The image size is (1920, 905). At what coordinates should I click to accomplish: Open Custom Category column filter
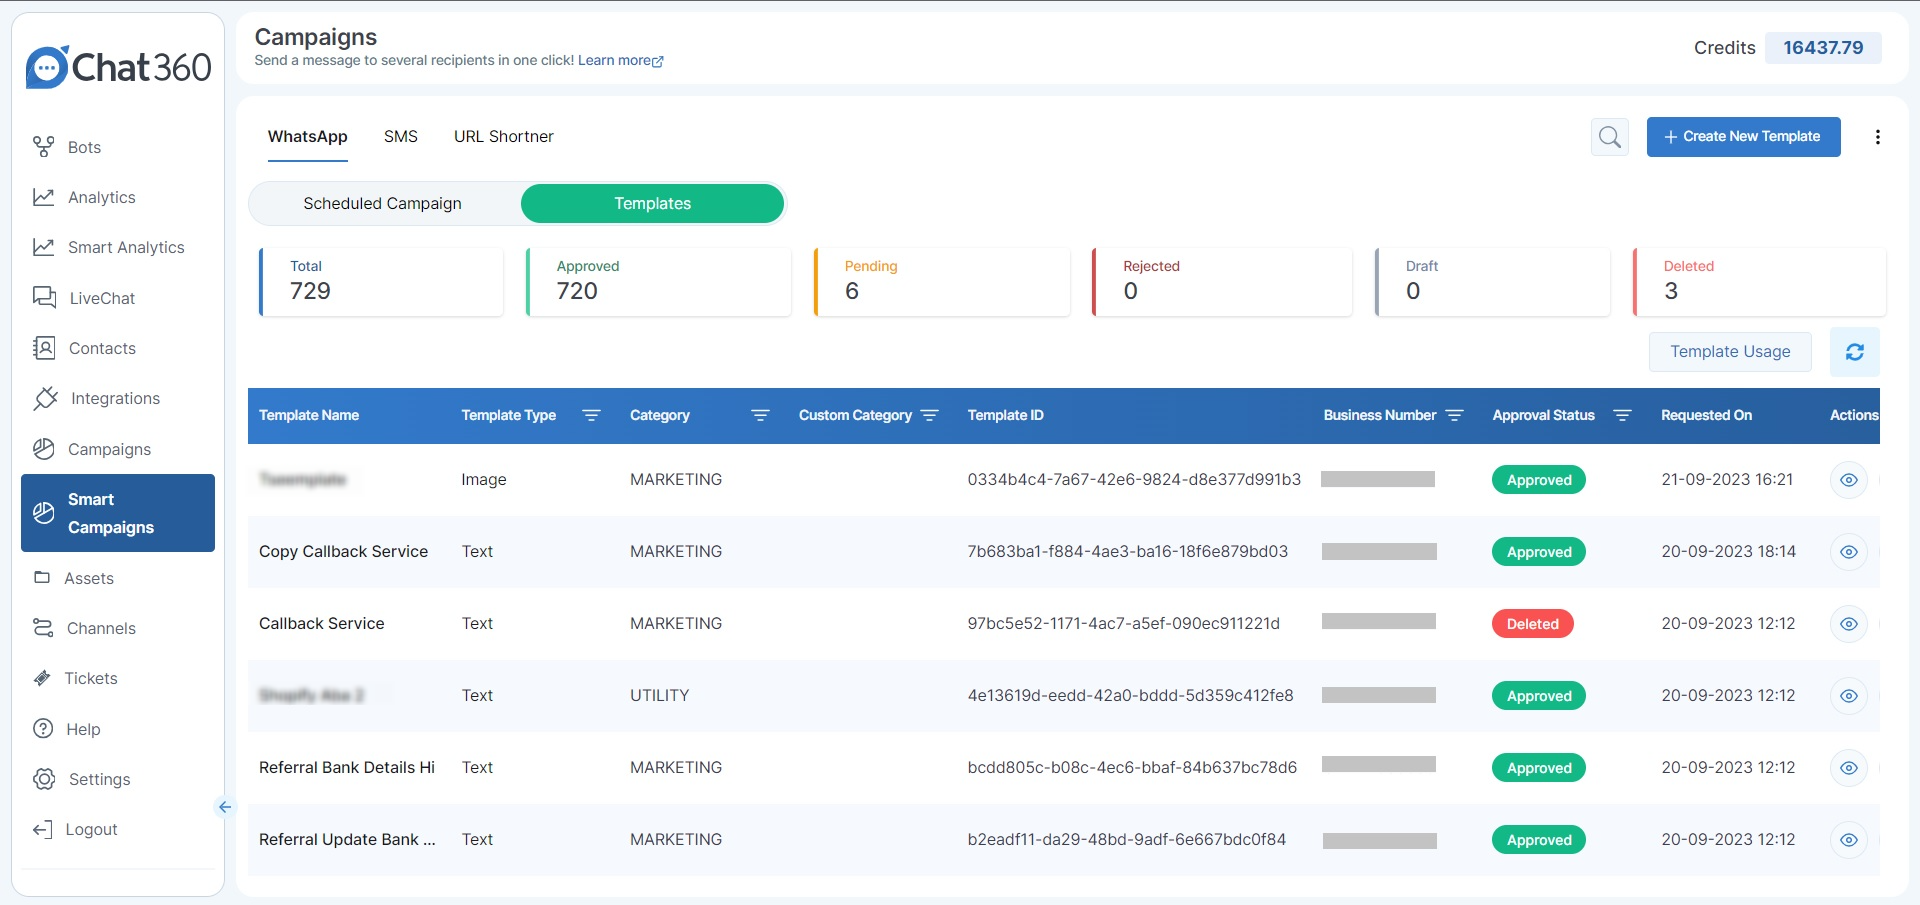click(x=930, y=415)
